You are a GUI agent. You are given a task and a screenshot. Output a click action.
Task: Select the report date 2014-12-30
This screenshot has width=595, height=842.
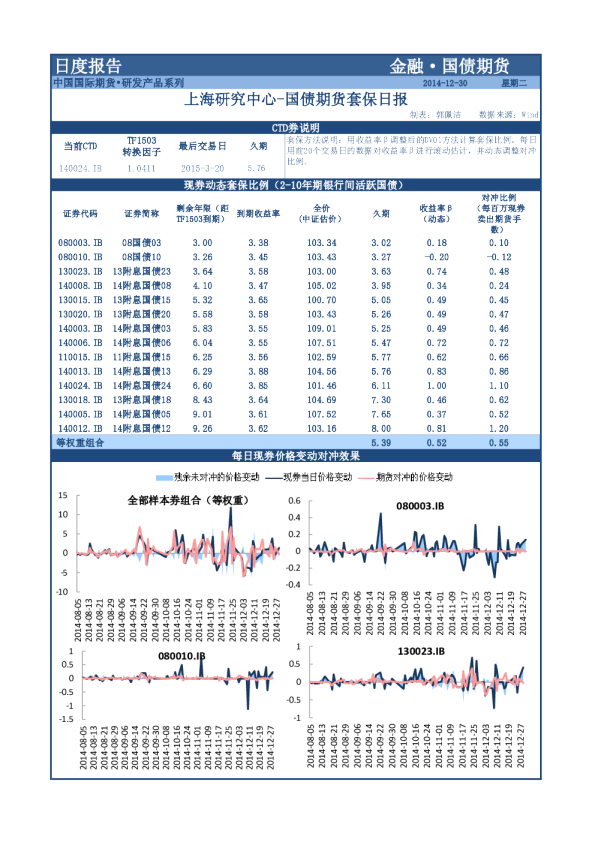445,83
